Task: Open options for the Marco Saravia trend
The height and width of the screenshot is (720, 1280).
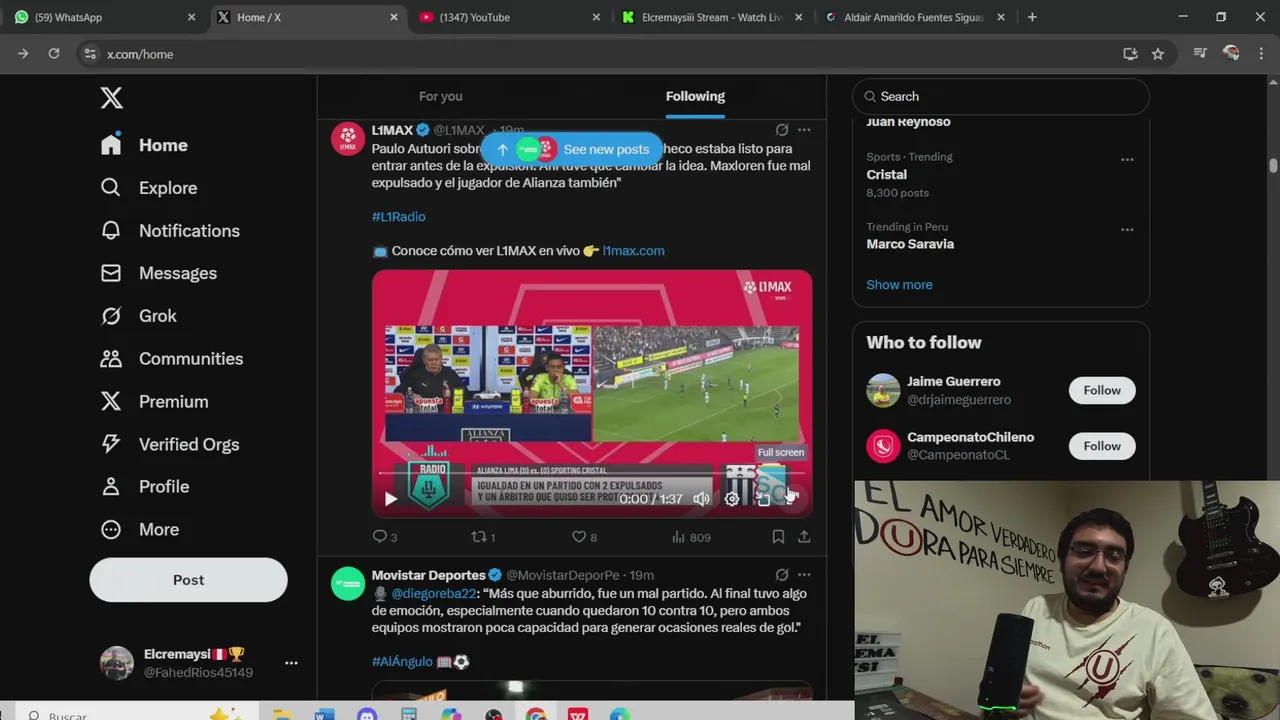Action: click(1127, 229)
